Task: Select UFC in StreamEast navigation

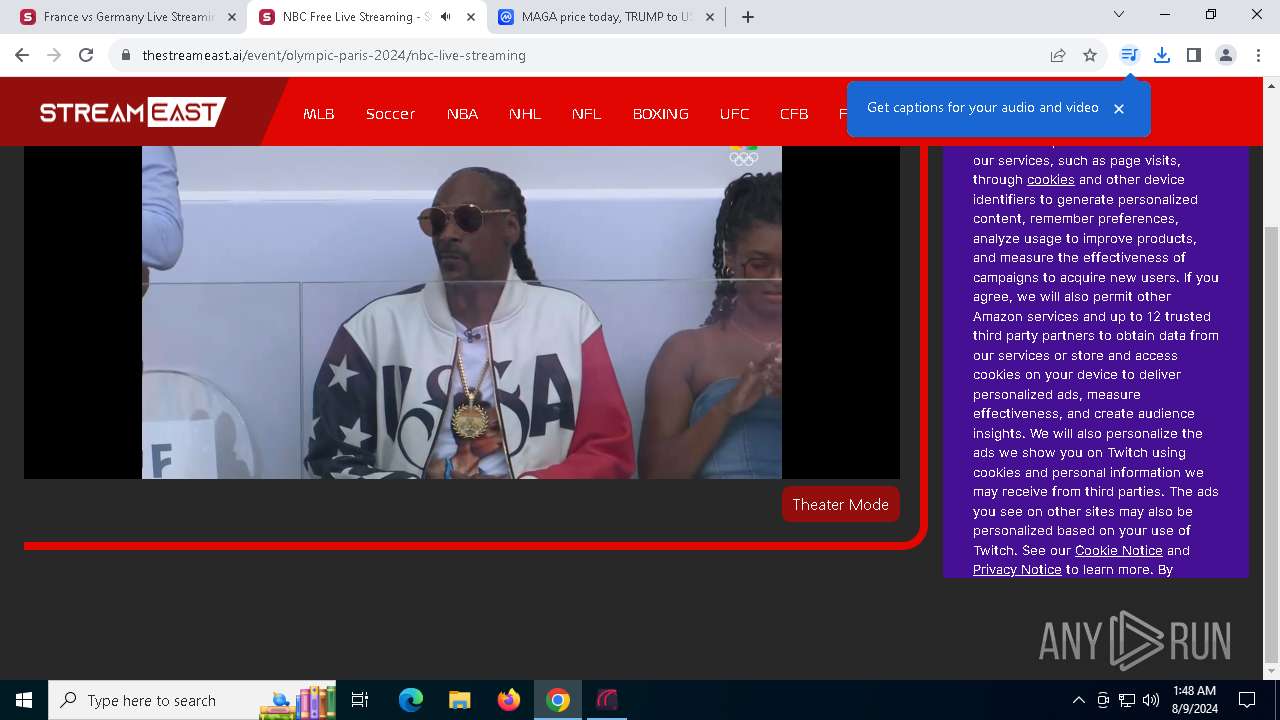Action: coord(734,114)
